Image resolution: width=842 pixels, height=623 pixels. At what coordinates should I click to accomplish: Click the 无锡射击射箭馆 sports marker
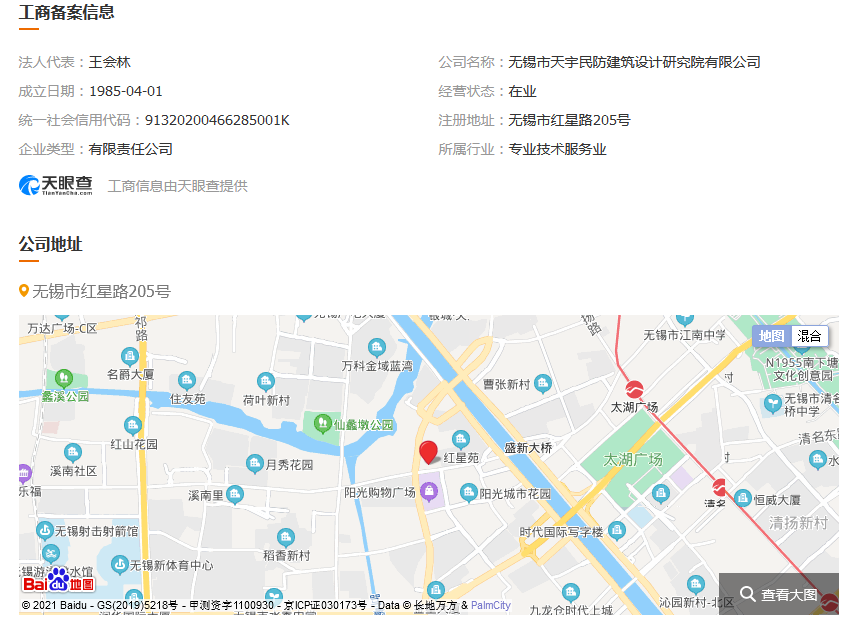point(45,531)
